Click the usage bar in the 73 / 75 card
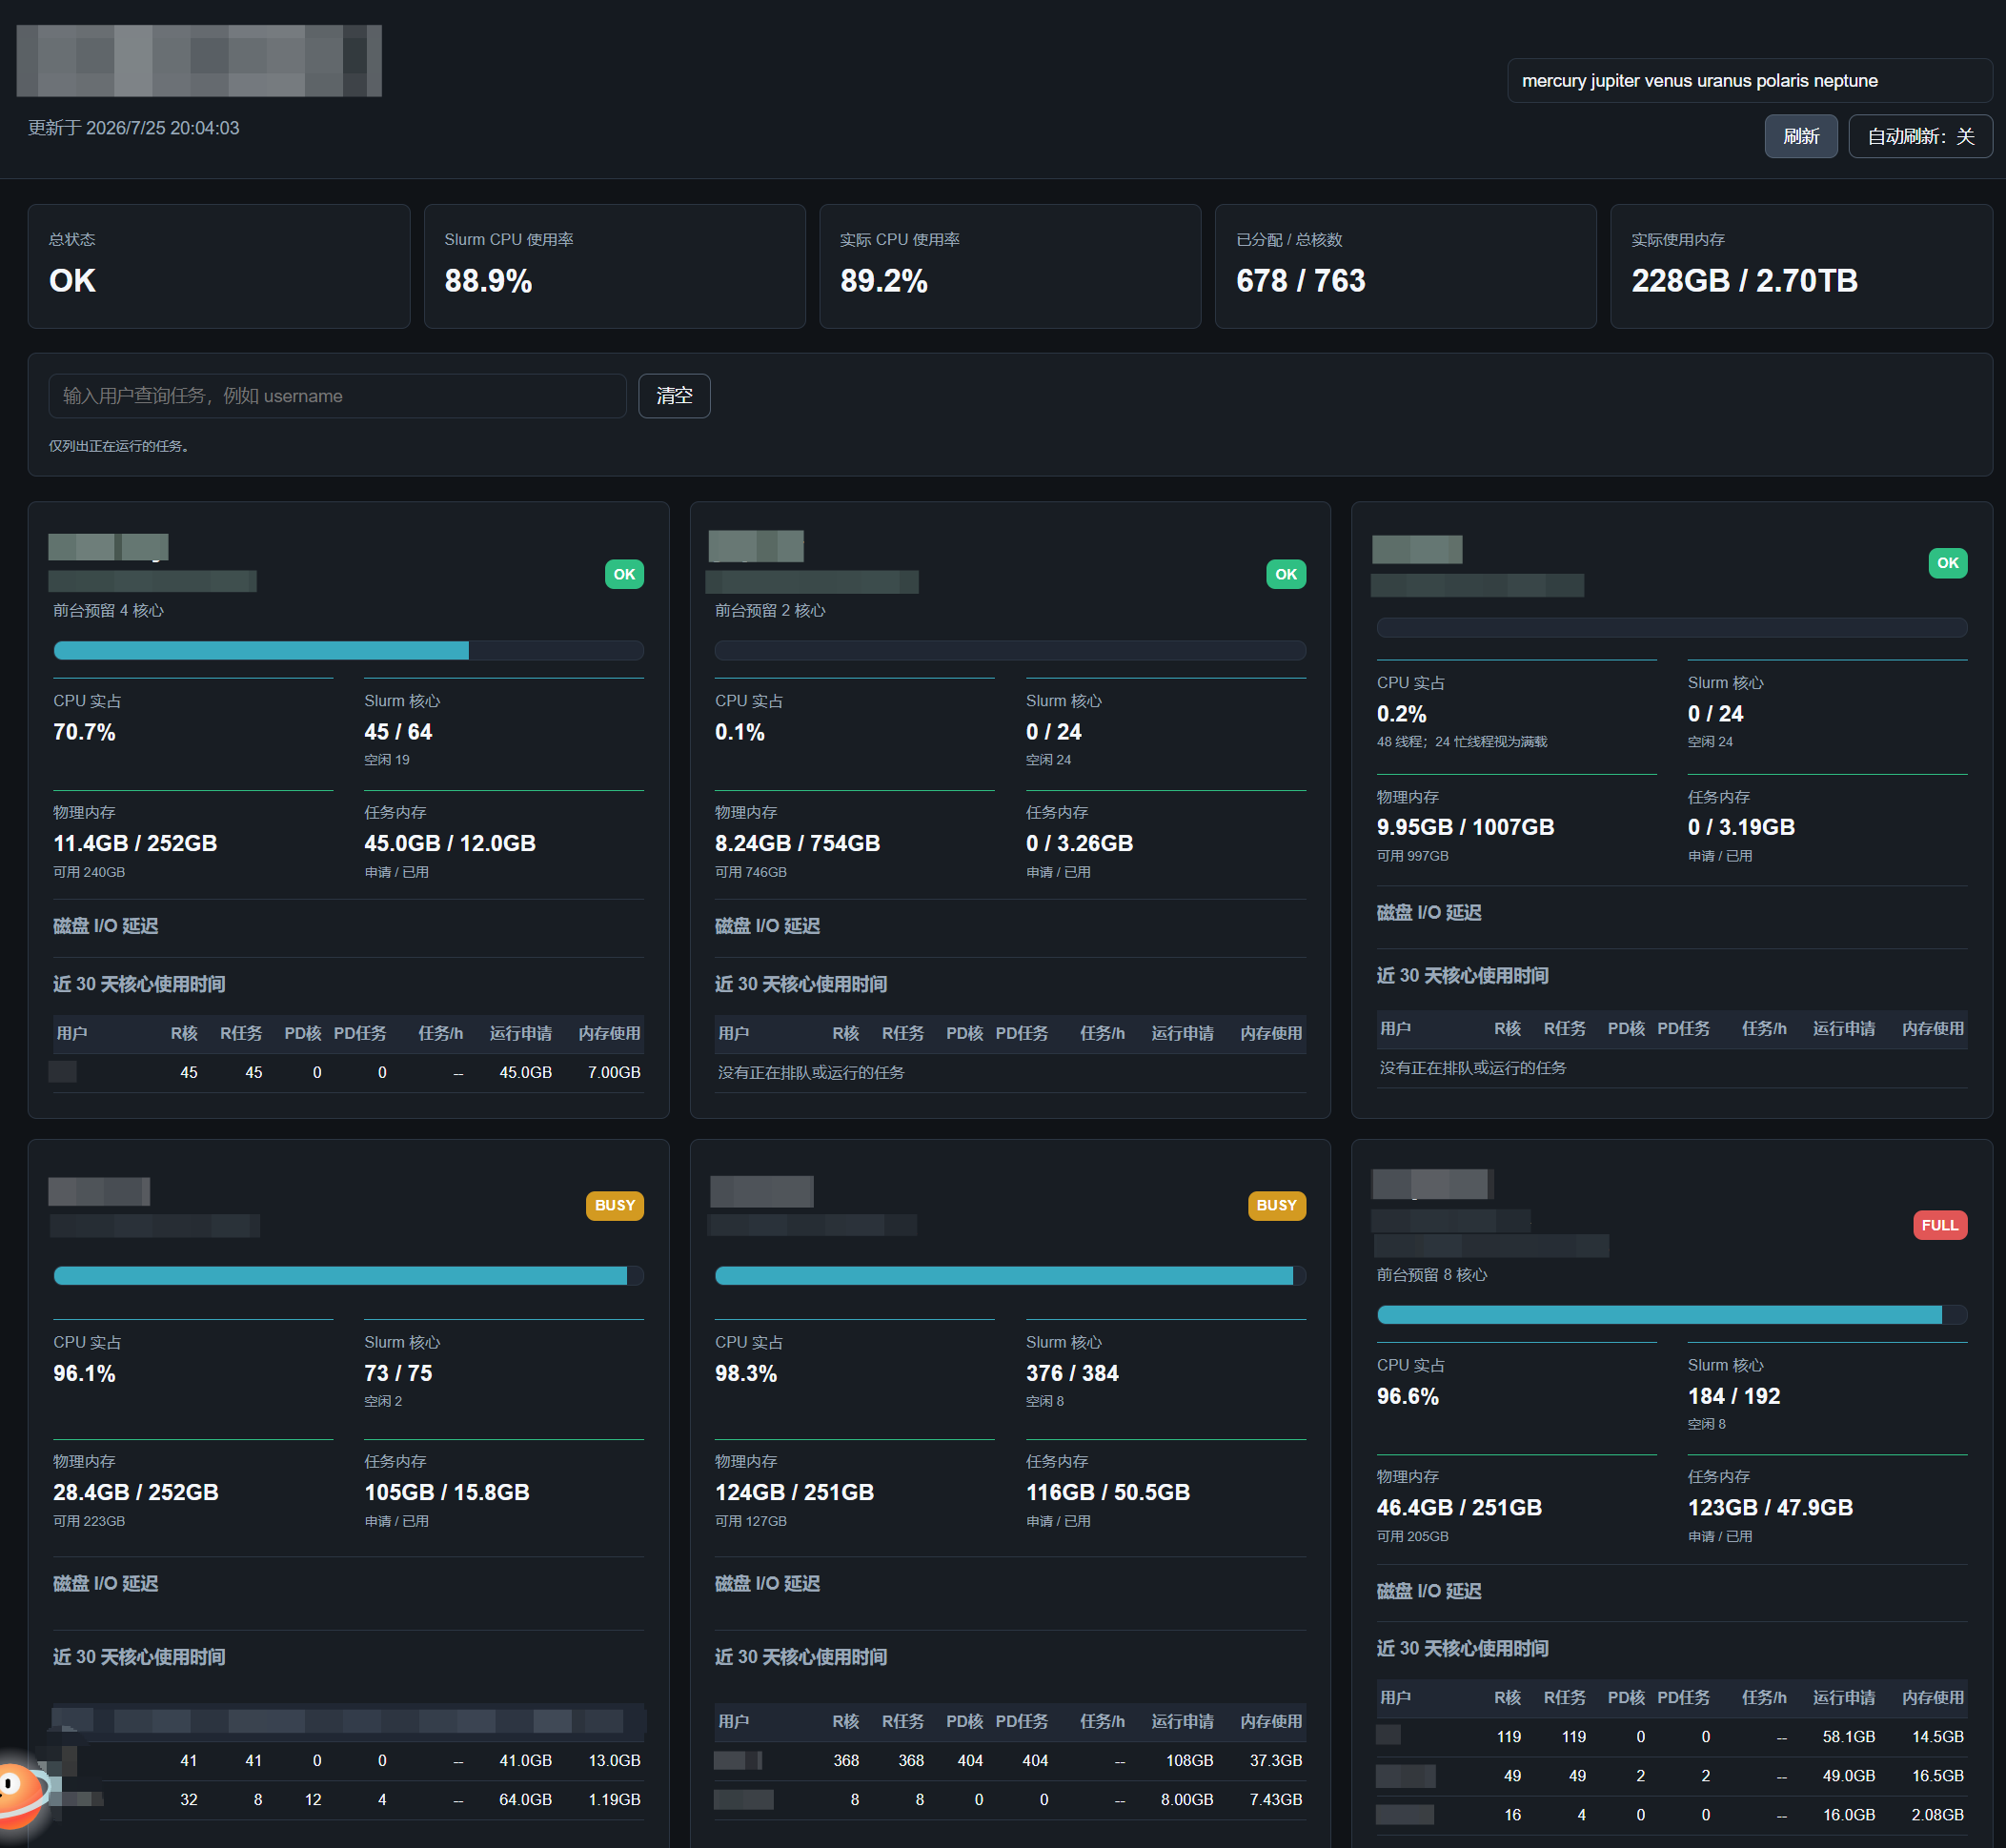The height and width of the screenshot is (1848, 2006). (348, 1275)
